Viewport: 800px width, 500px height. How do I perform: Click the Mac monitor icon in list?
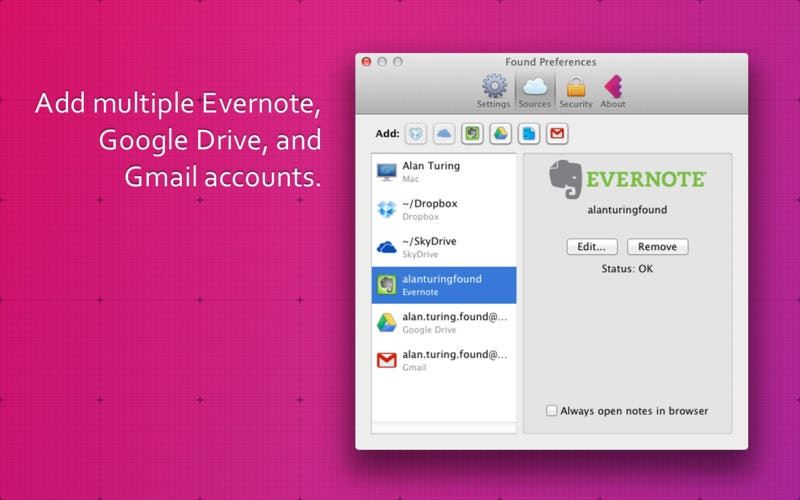(386, 172)
